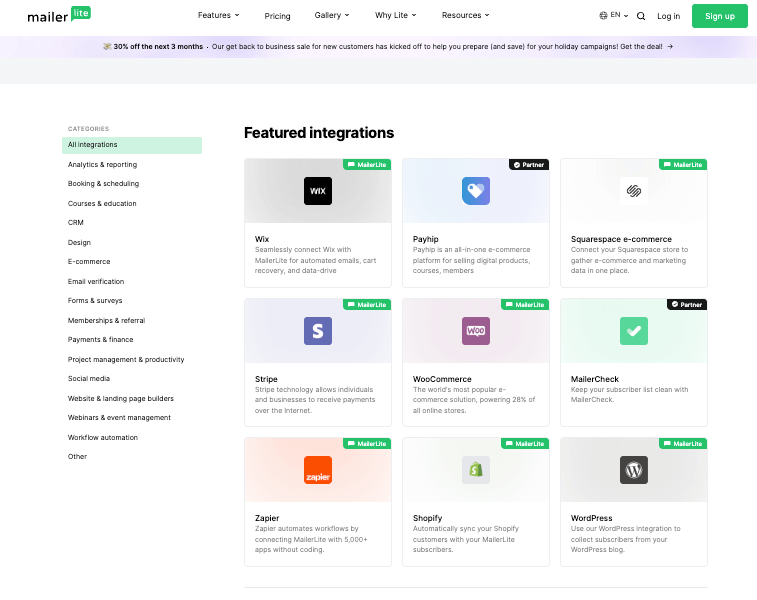Screen dimensions: 757x600
Task: Click the MailerLite badge on Zapier card
Action: [367, 444]
